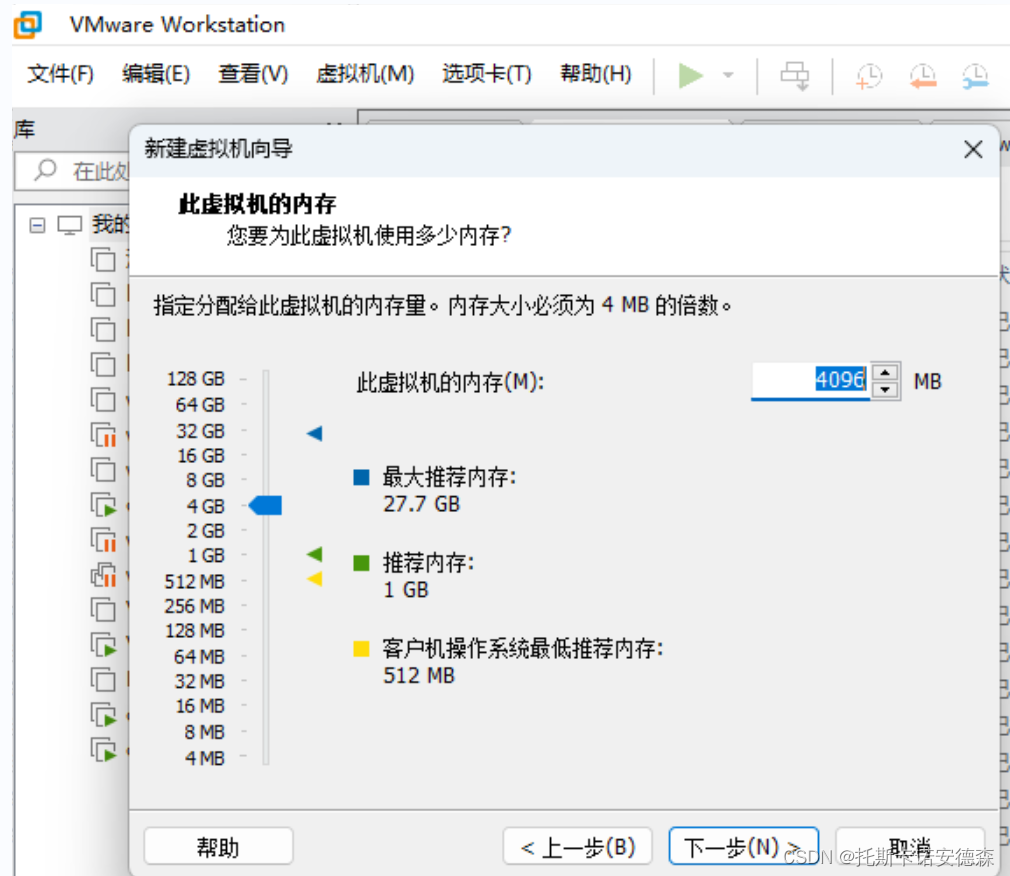Viewport: 1010px width, 876px height.
Task: Click the 27.7 GB value text
Action: pos(422,504)
